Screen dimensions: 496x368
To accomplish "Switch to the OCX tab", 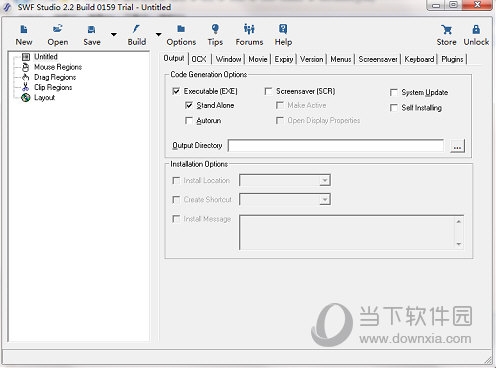I will point(199,59).
